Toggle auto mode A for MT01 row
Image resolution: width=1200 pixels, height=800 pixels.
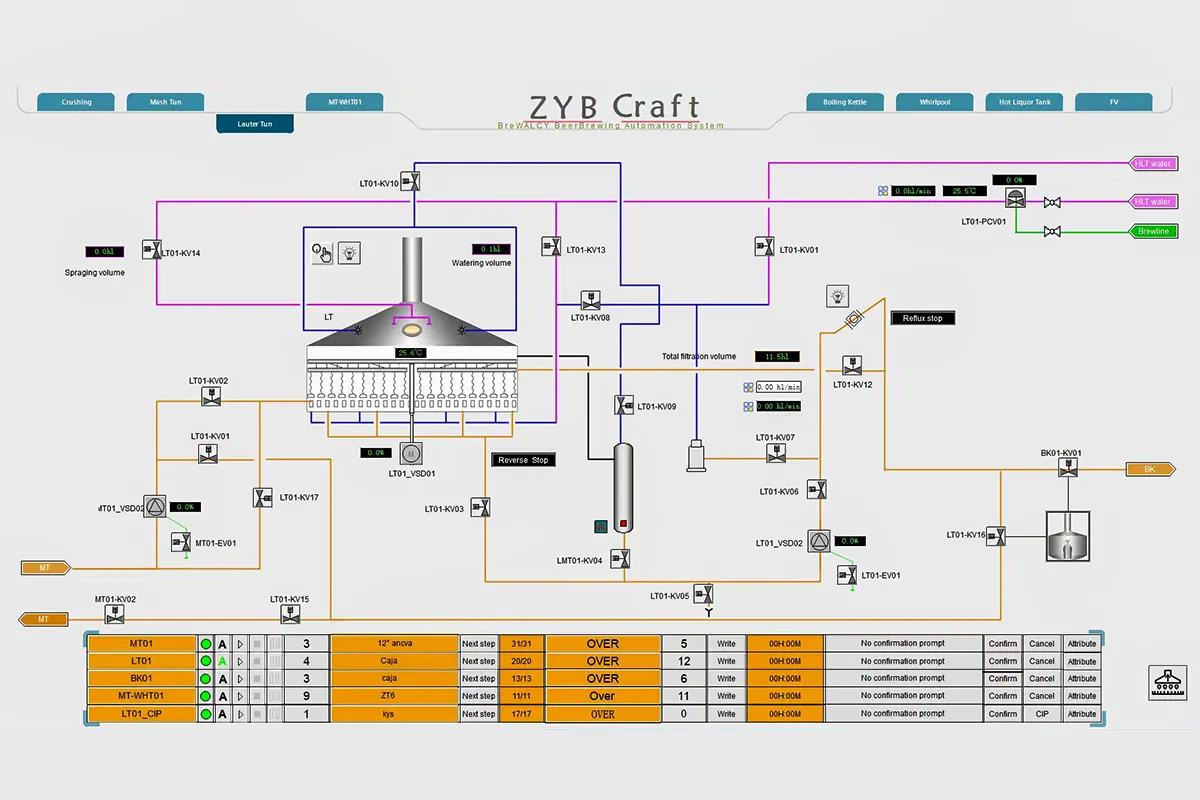point(223,644)
